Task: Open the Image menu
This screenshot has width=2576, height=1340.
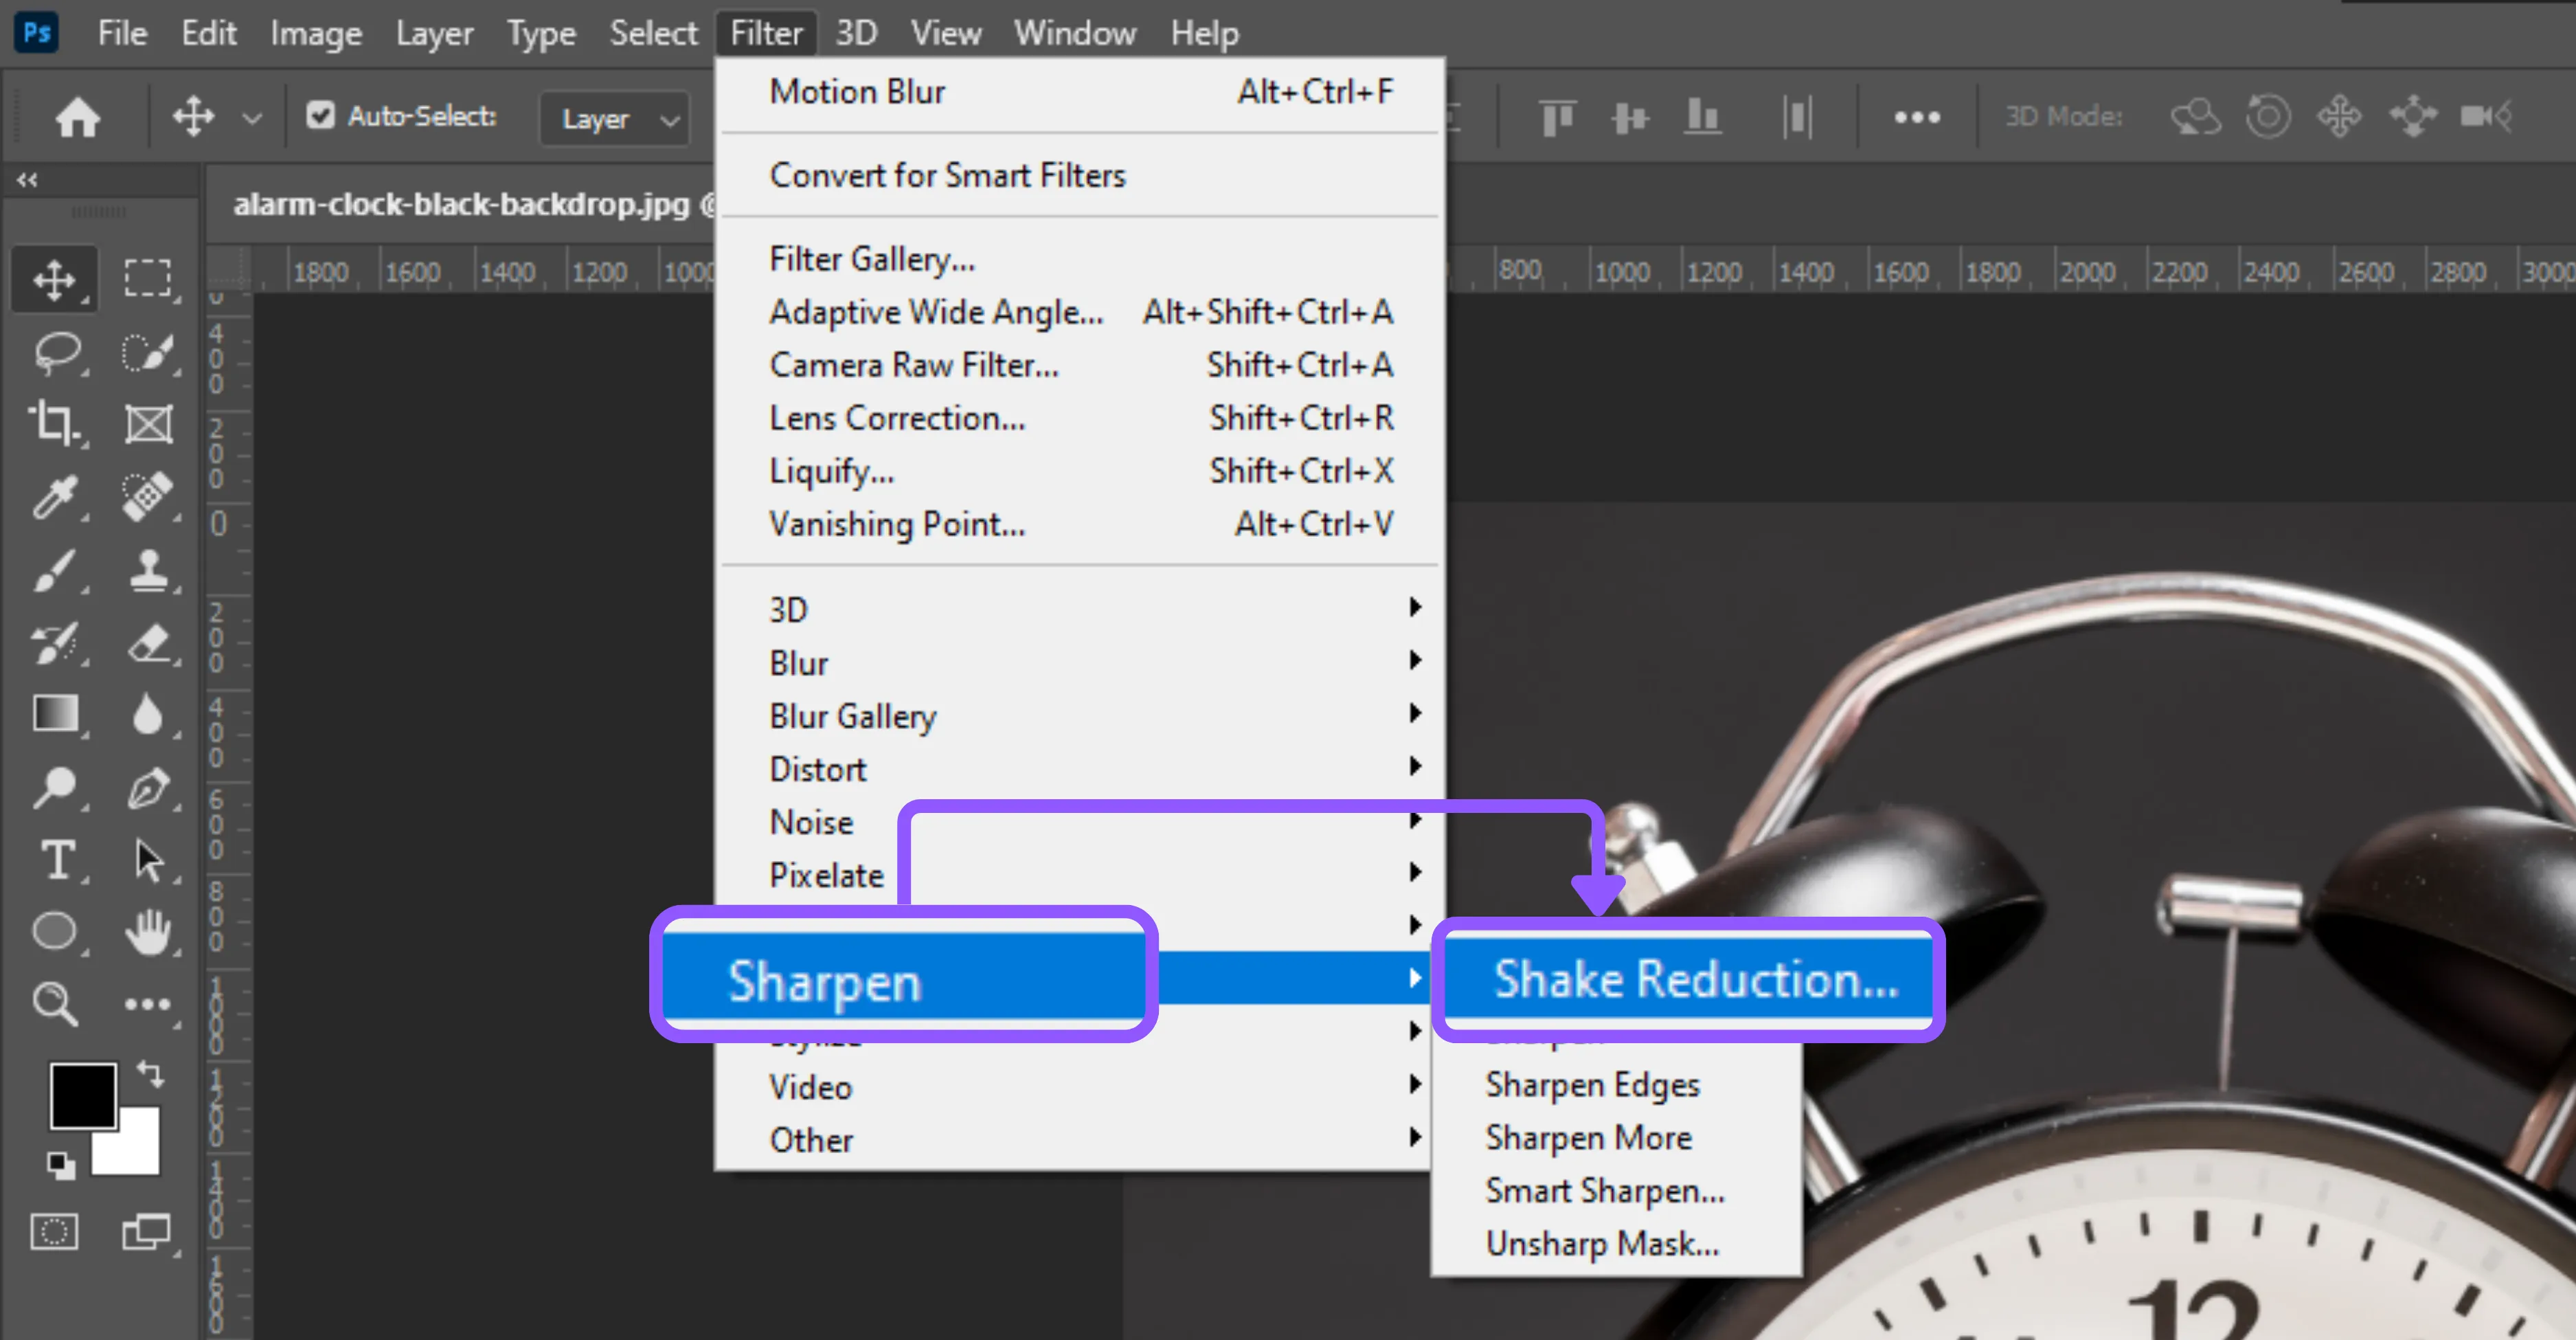Action: (315, 32)
